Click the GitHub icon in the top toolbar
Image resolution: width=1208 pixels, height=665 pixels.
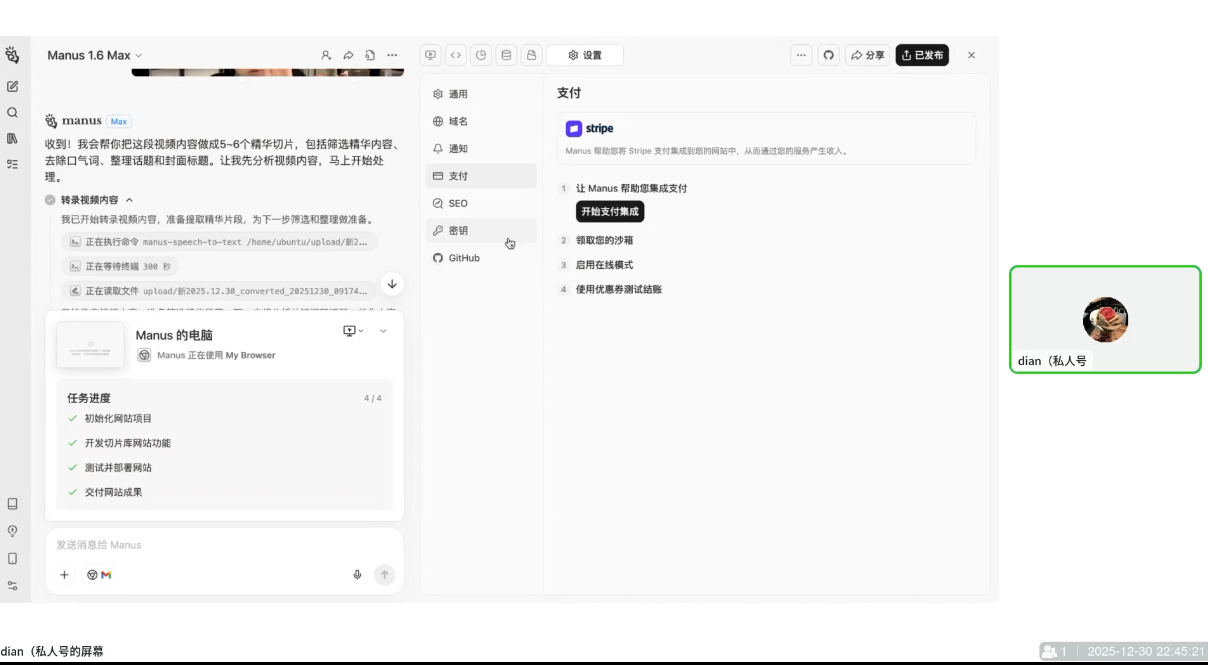coord(828,55)
